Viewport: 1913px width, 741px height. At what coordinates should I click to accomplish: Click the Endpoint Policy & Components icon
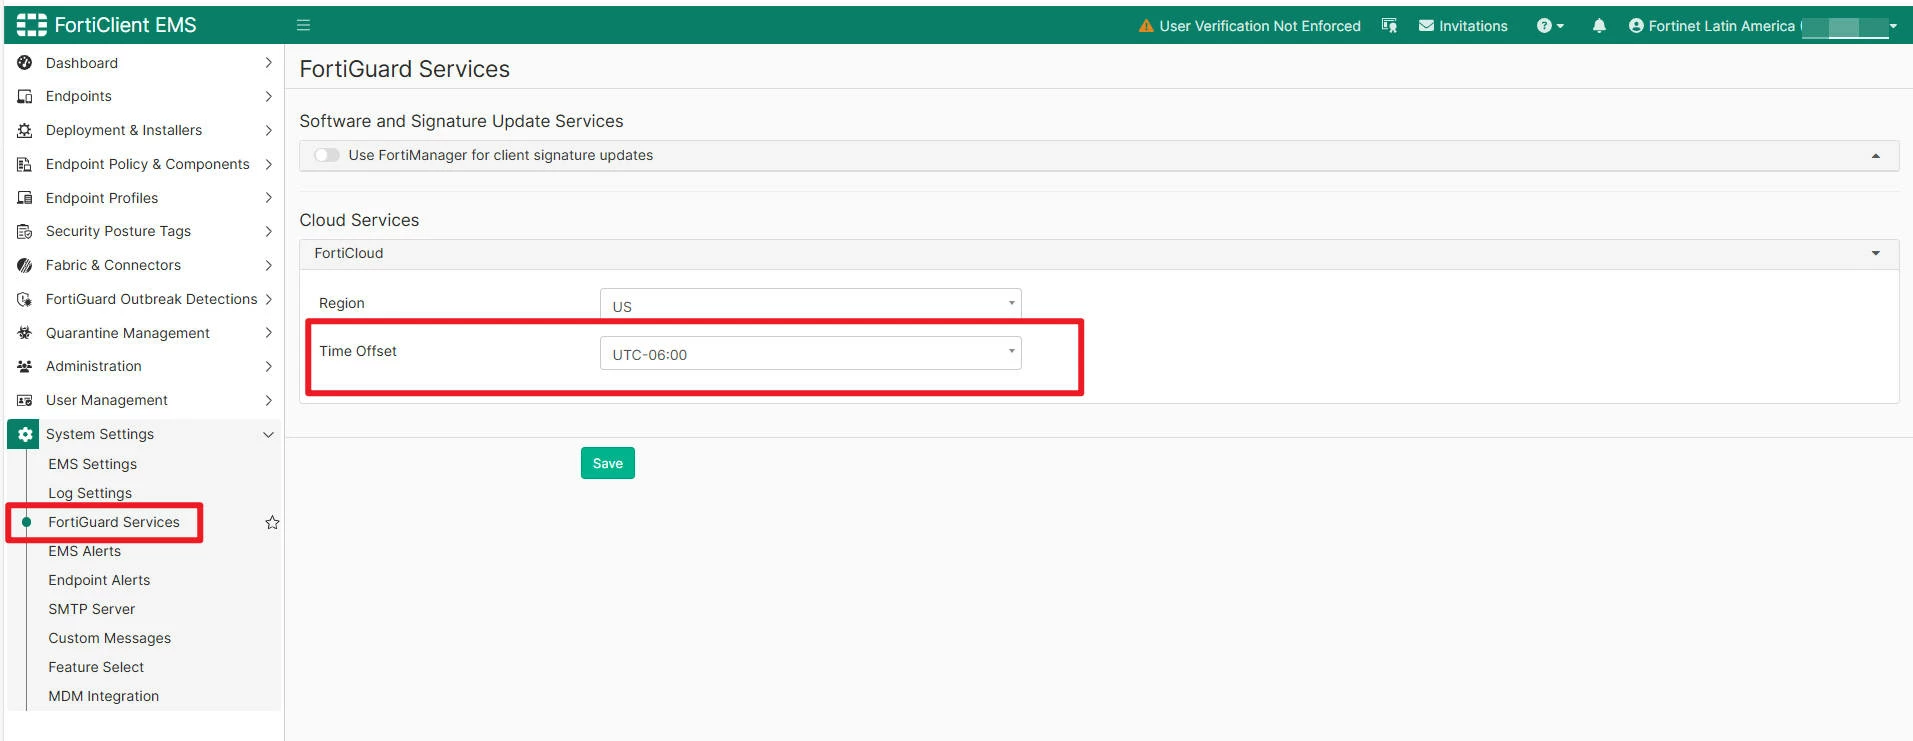pos(25,165)
